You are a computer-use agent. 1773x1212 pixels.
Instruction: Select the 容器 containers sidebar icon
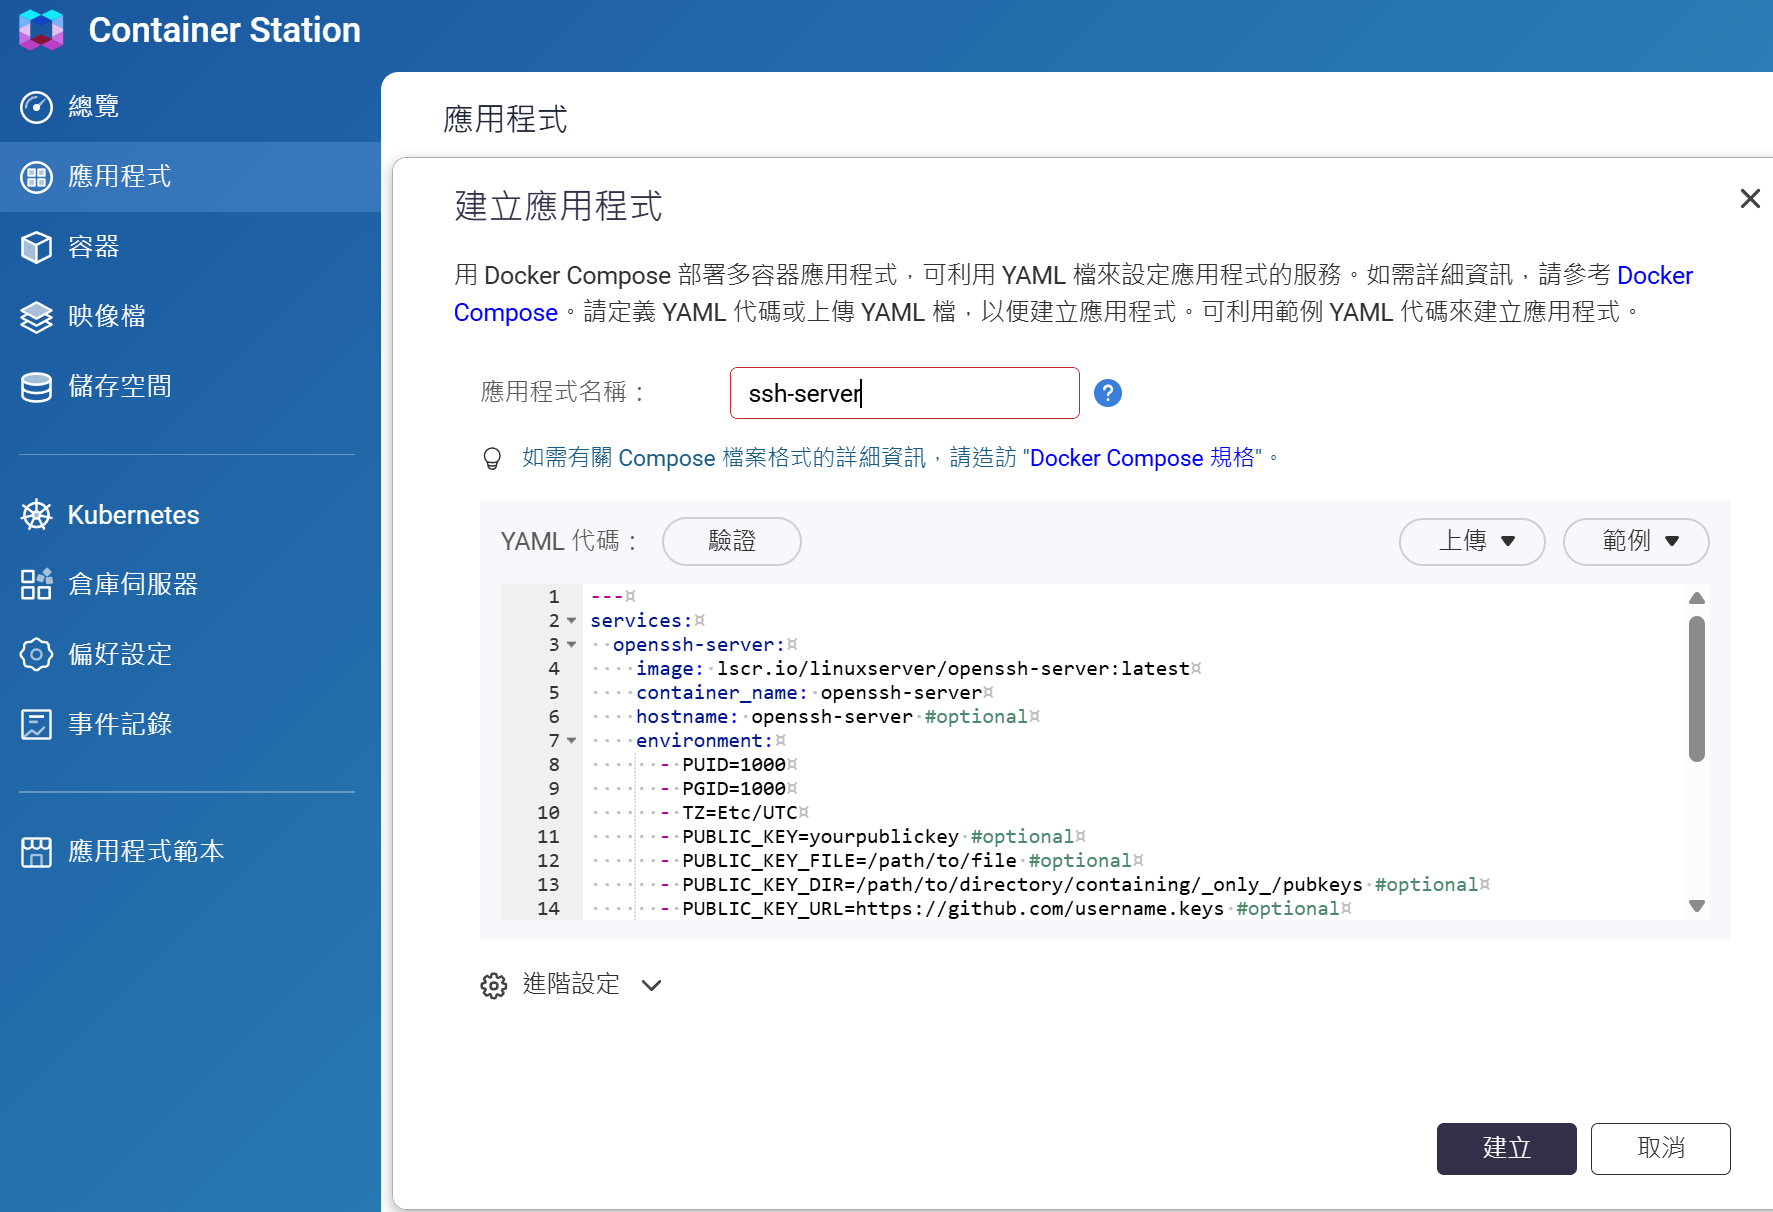pyautogui.click(x=36, y=247)
